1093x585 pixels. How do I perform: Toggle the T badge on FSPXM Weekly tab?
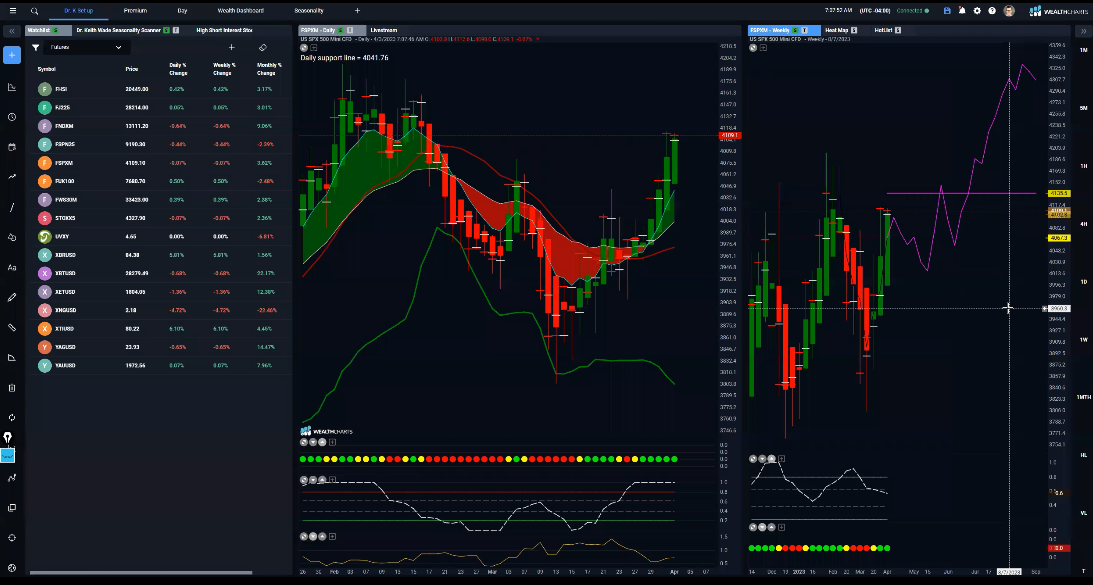(x=804, y=31)
